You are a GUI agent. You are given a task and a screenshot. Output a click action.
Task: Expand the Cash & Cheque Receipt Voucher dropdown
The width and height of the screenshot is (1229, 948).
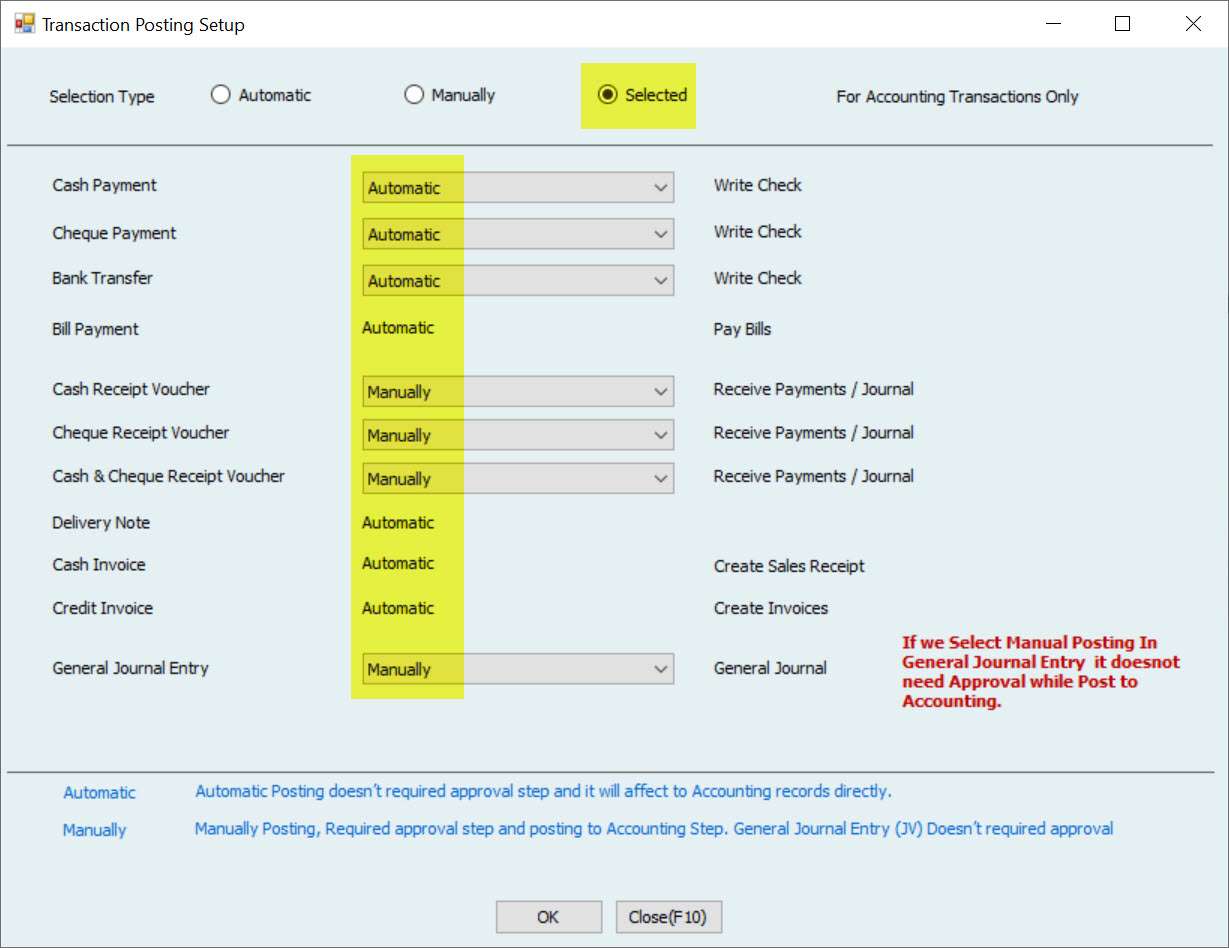click(x=518, y=479)
